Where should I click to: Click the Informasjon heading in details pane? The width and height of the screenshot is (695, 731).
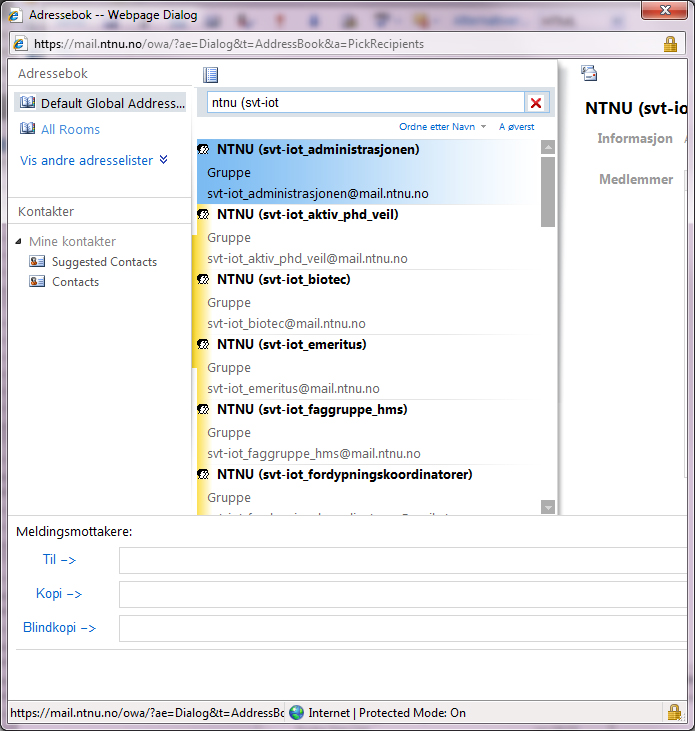click(635, 138)
